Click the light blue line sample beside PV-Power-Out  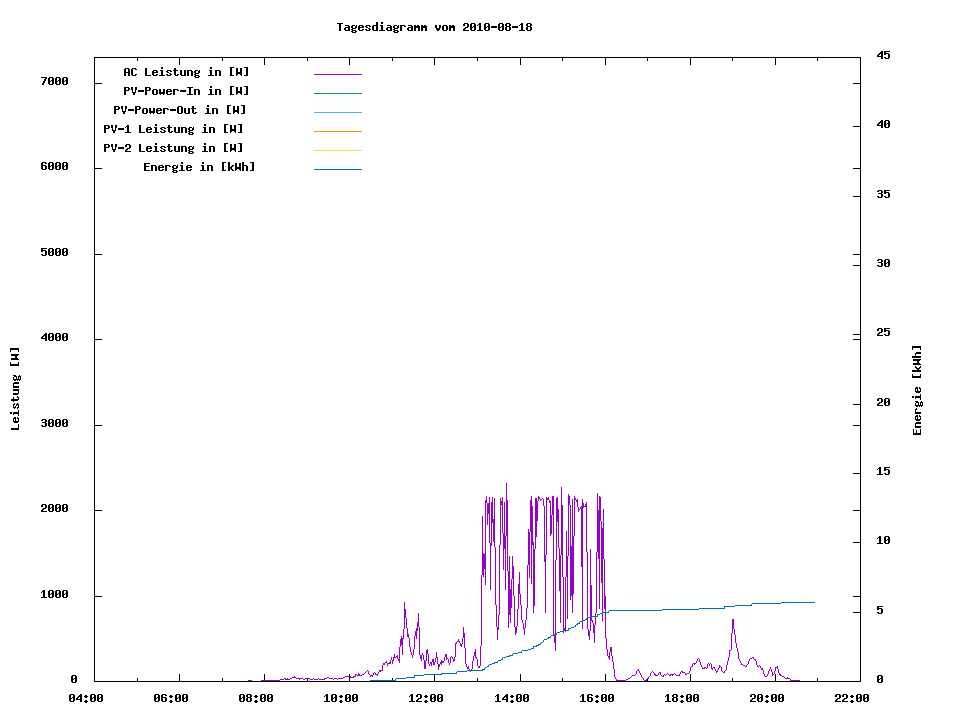pos(337,112)
